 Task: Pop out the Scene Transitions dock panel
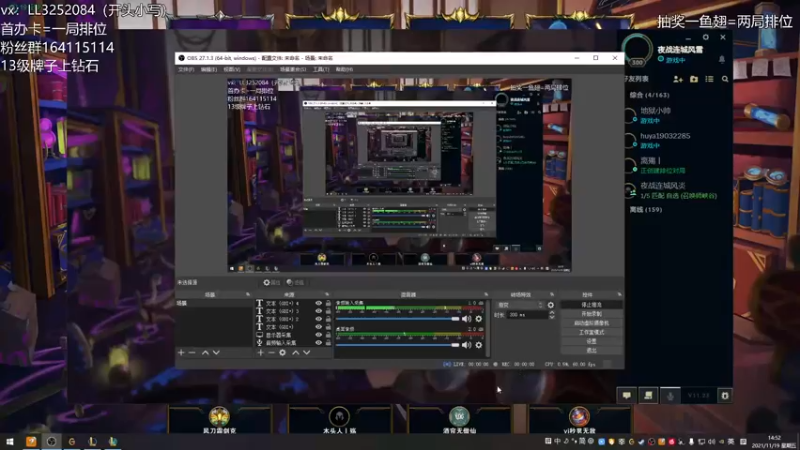(x=552, y=294)
